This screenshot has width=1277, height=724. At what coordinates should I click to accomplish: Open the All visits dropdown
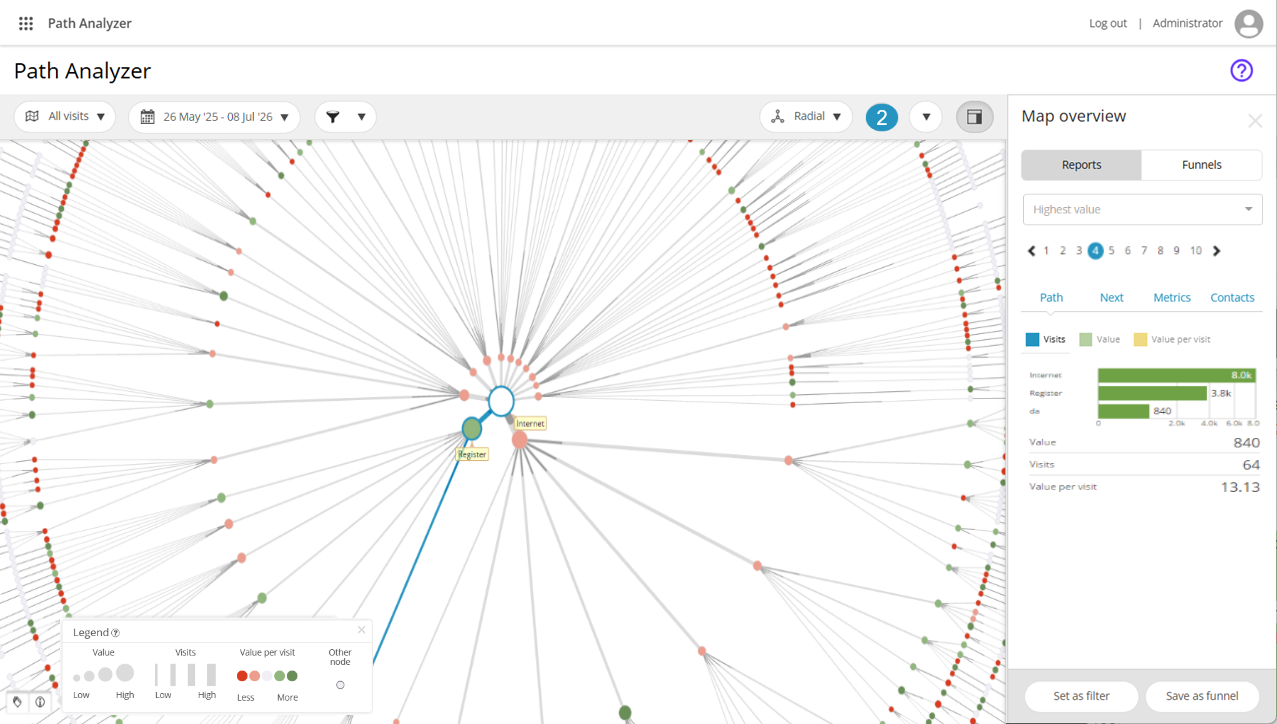[x=65, y=117]
